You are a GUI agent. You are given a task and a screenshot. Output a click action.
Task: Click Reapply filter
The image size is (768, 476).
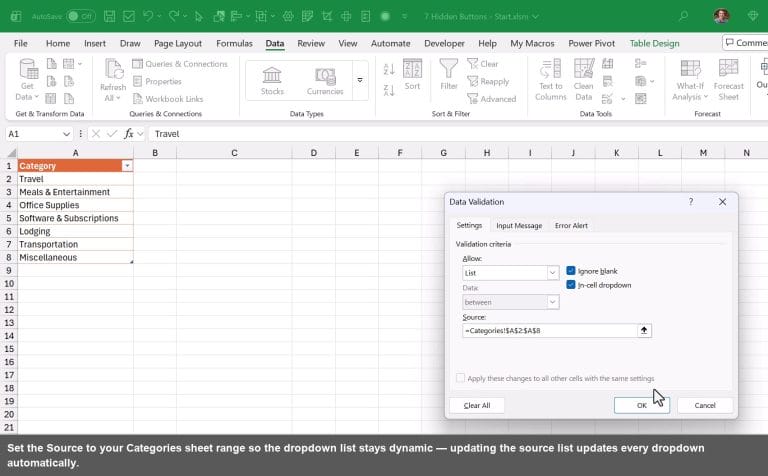tap(488, 81)
